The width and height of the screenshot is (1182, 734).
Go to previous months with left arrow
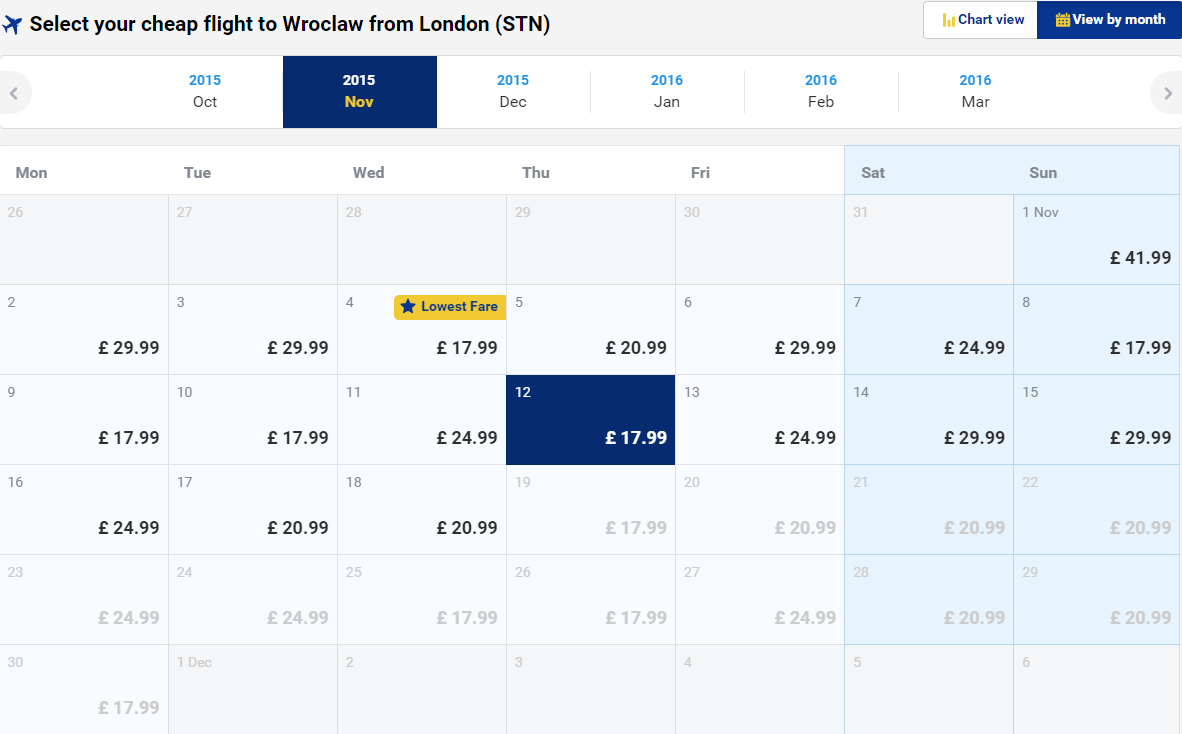tap(15, 93)
